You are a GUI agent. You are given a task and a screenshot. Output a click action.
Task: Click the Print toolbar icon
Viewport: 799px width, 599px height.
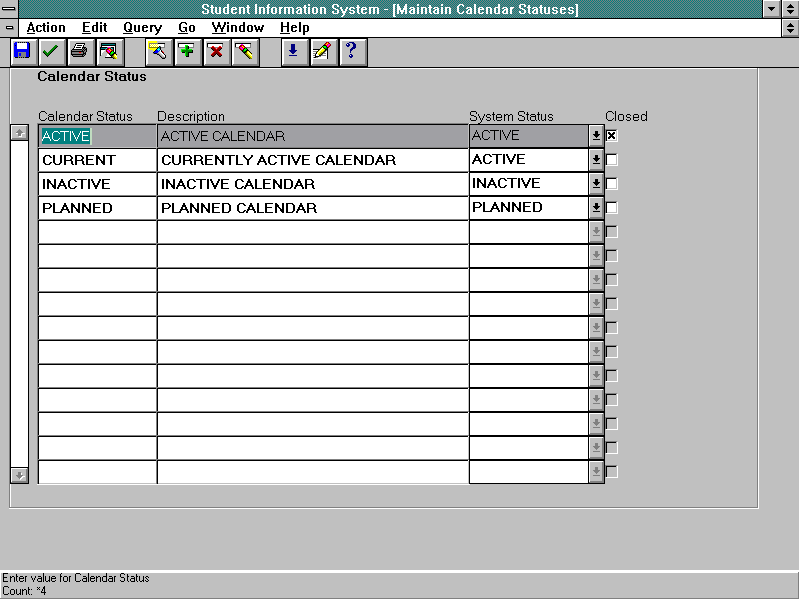point(79,51)
